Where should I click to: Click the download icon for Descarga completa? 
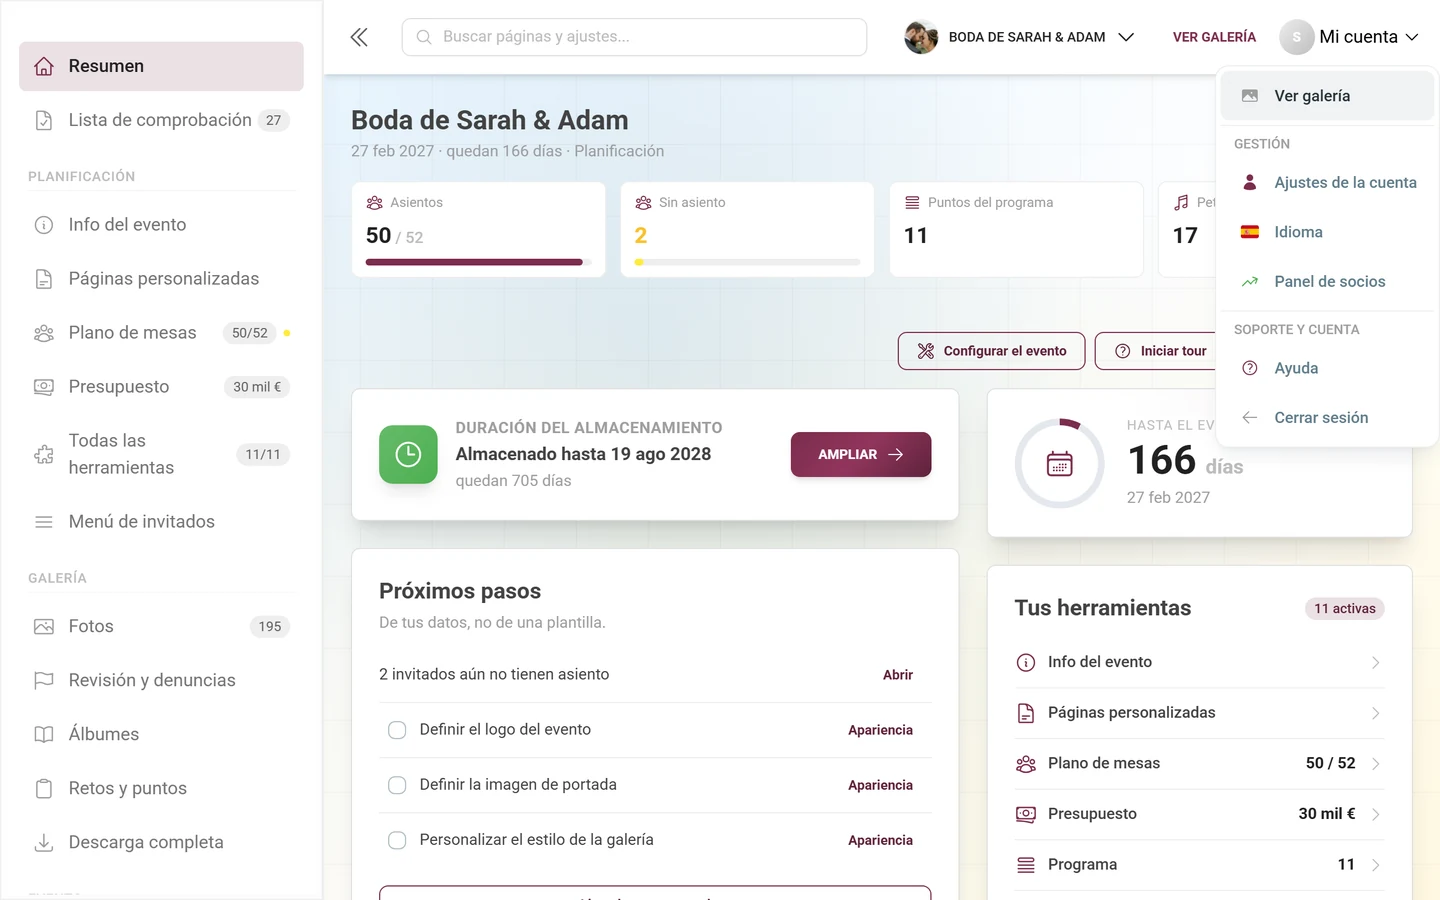[x=44, y=842]
